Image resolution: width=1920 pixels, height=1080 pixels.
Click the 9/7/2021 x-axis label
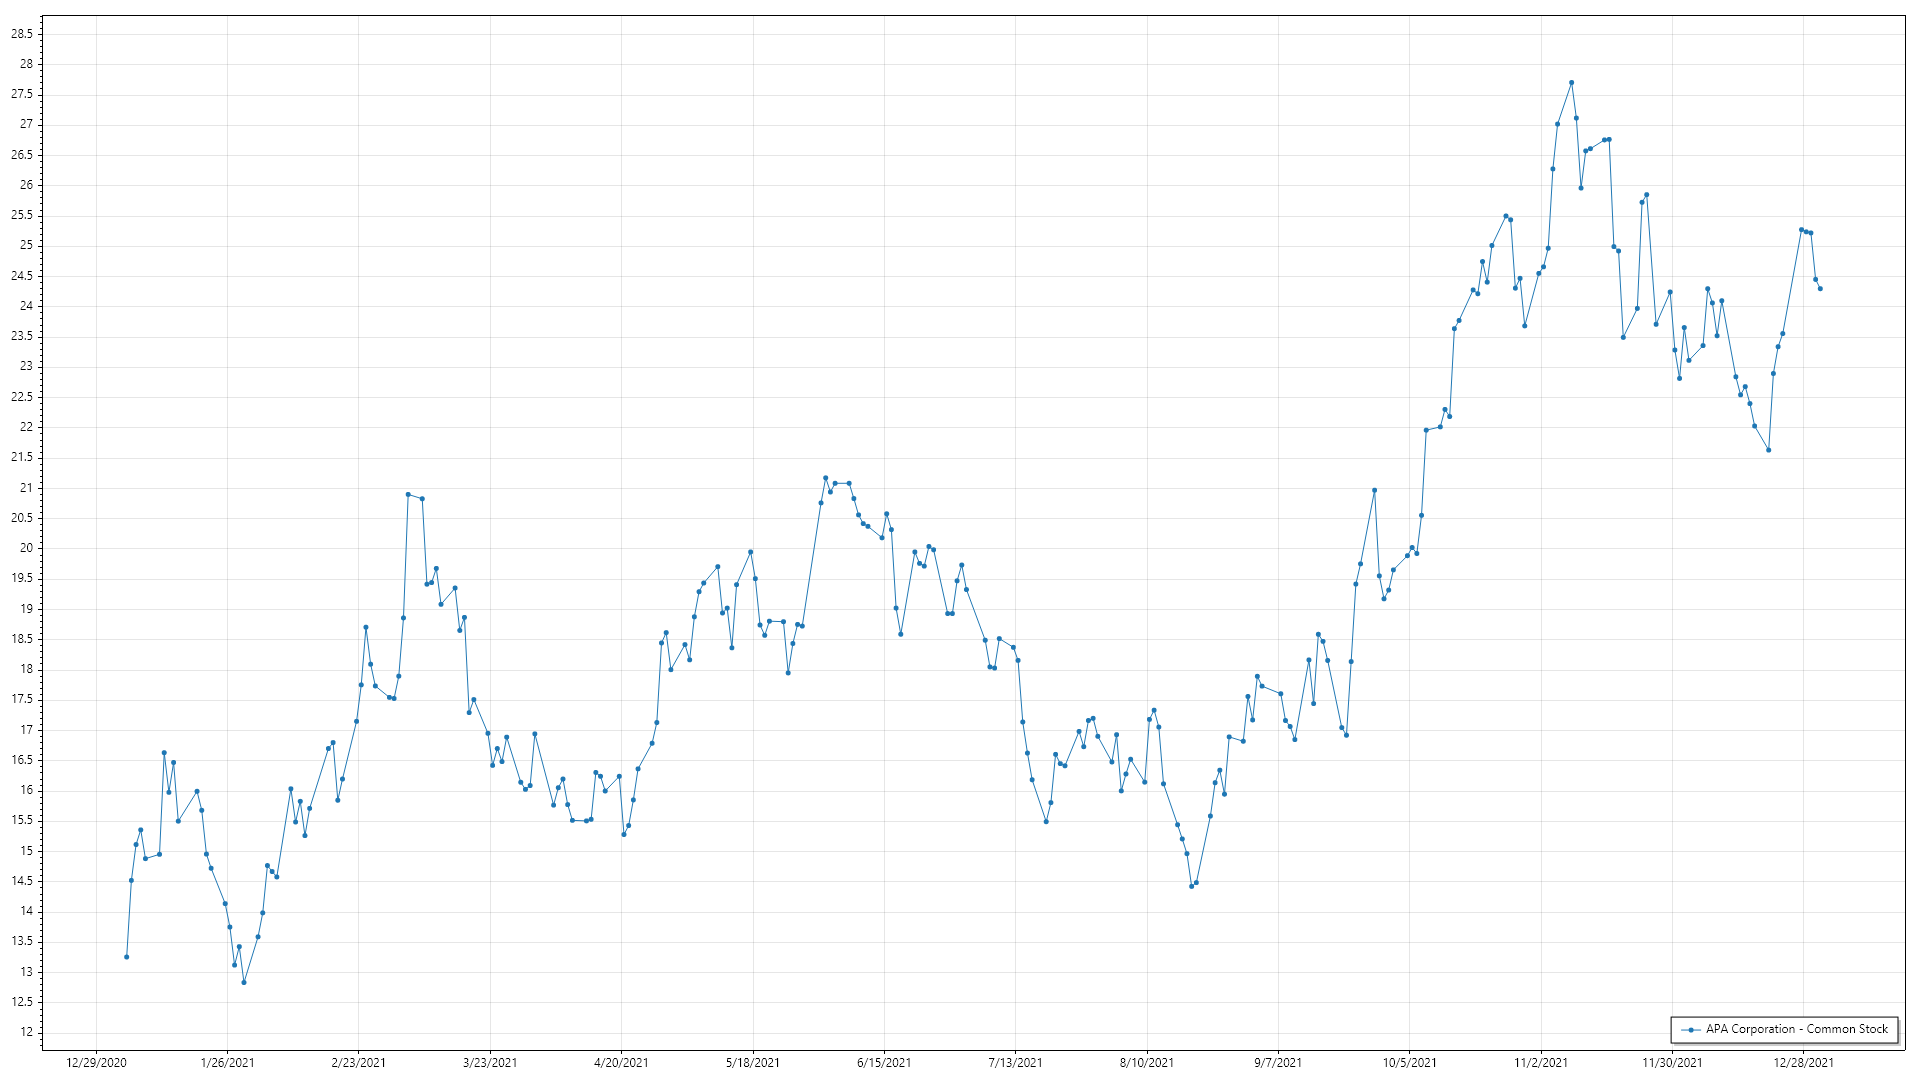tap(1278, 1063)
